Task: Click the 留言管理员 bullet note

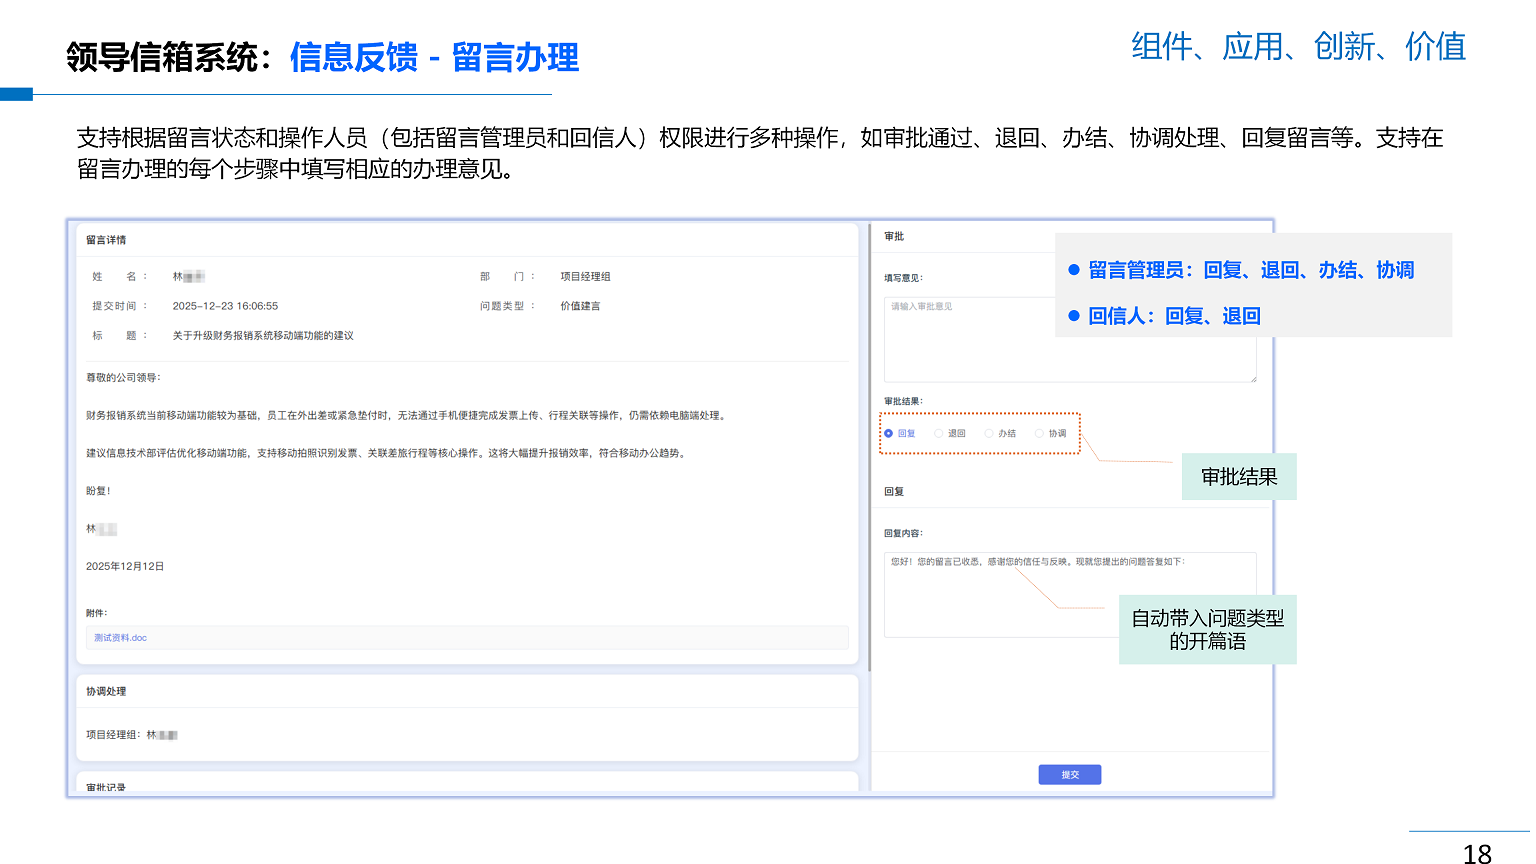Action: pyautogui.click(x=1243, y=270)
